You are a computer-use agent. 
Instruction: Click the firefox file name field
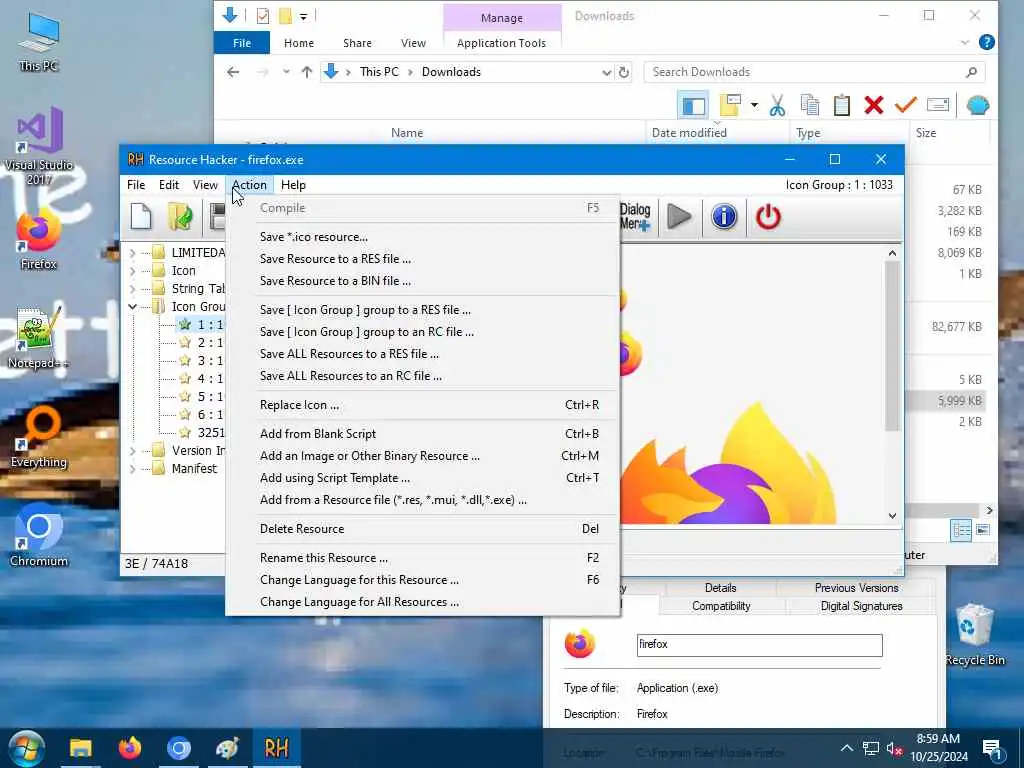pyautogui.click(x=760, y=645)
